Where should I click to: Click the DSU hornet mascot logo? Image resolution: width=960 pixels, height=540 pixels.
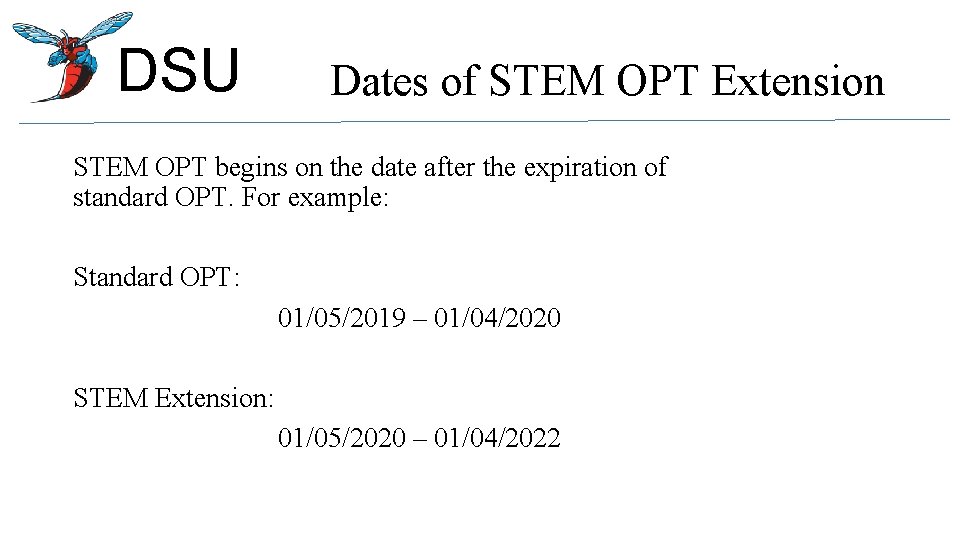click(x=72, y=56)
